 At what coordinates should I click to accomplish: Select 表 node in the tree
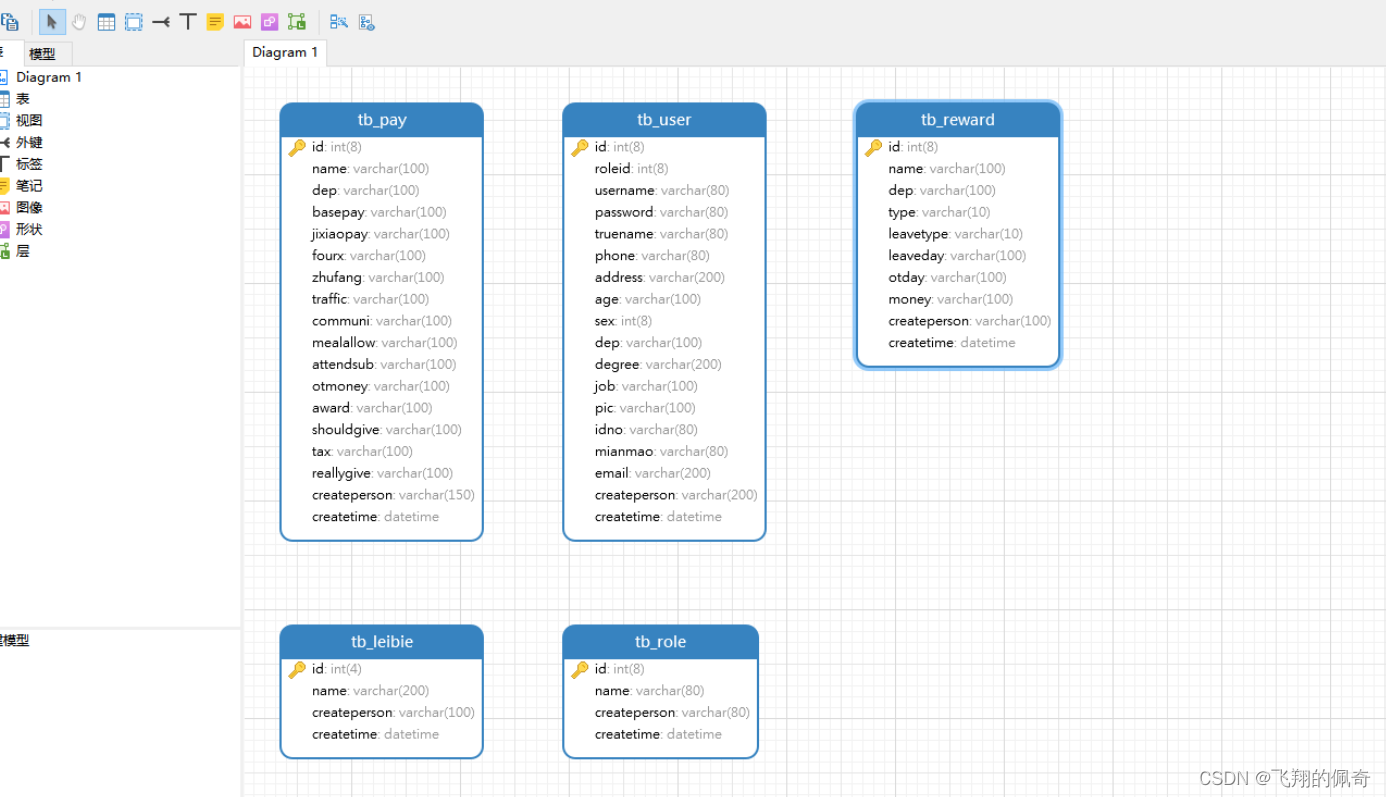(22, 99)
